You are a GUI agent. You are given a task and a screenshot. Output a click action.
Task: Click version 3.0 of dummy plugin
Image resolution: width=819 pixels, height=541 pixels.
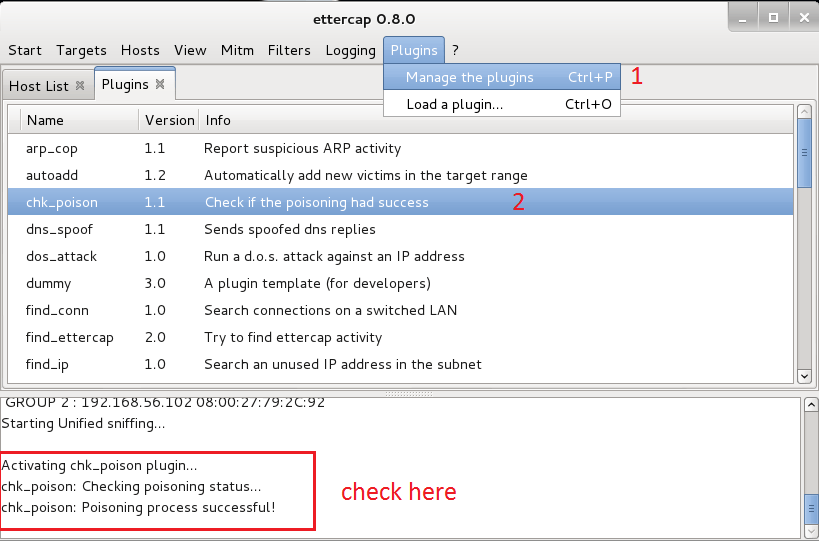coord(155,284)
